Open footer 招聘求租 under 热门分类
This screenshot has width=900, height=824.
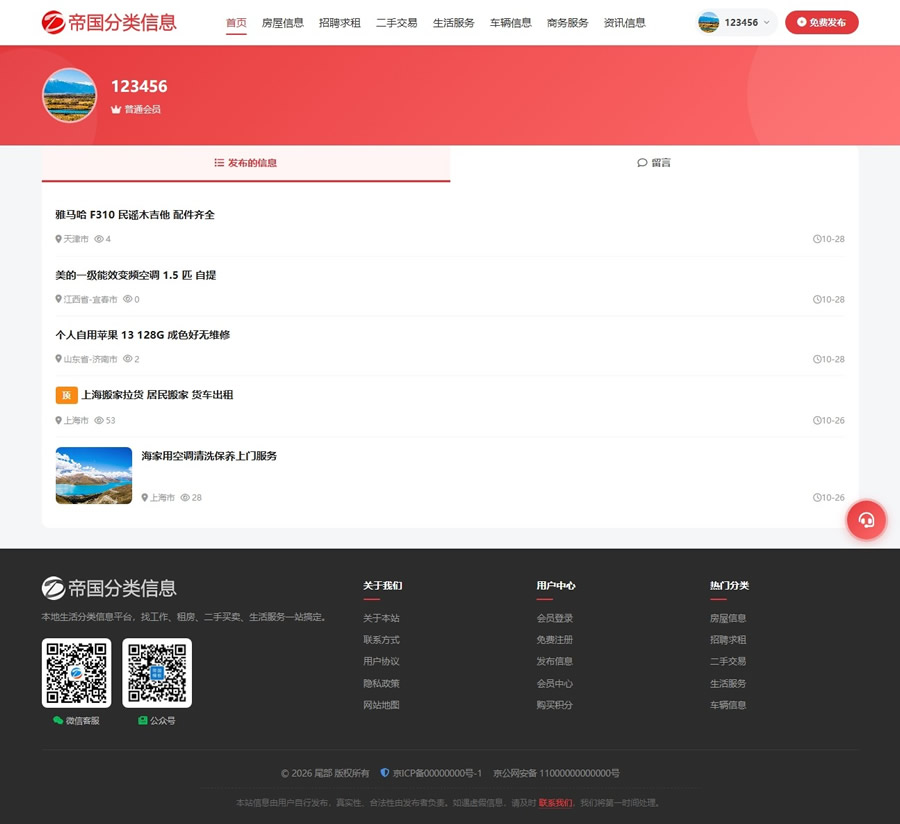(x=728, y=640)
